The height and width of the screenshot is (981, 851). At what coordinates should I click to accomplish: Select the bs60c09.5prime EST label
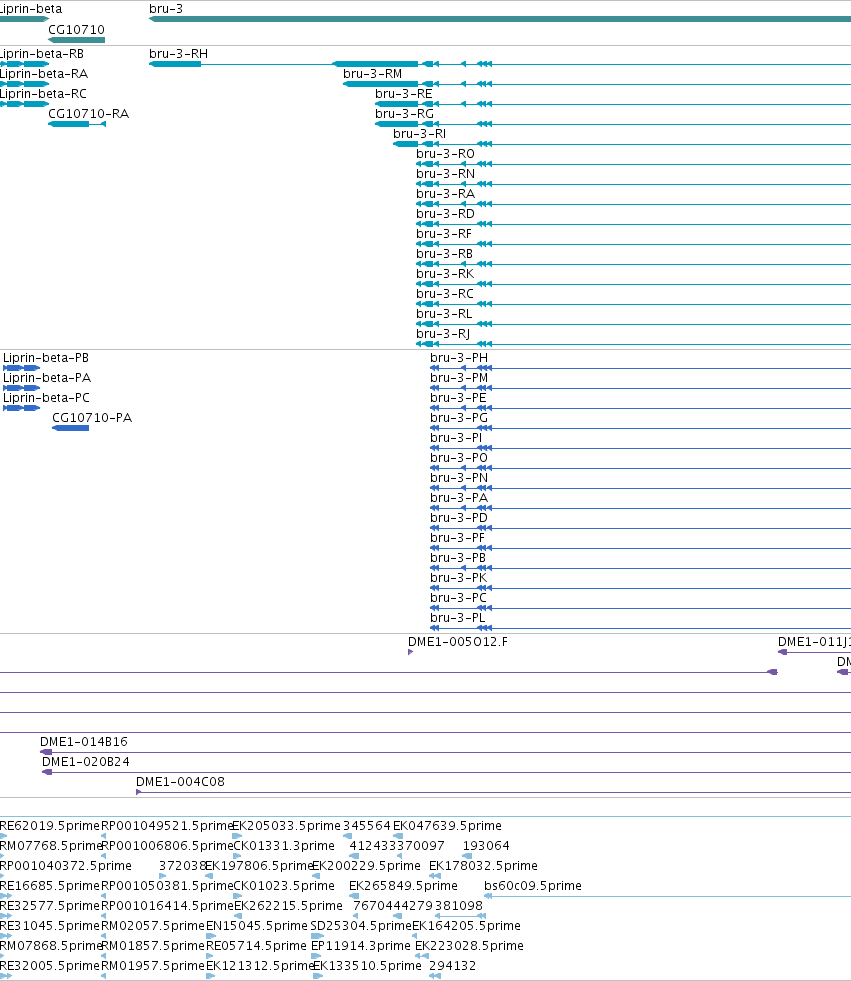[x=533, y=886]
